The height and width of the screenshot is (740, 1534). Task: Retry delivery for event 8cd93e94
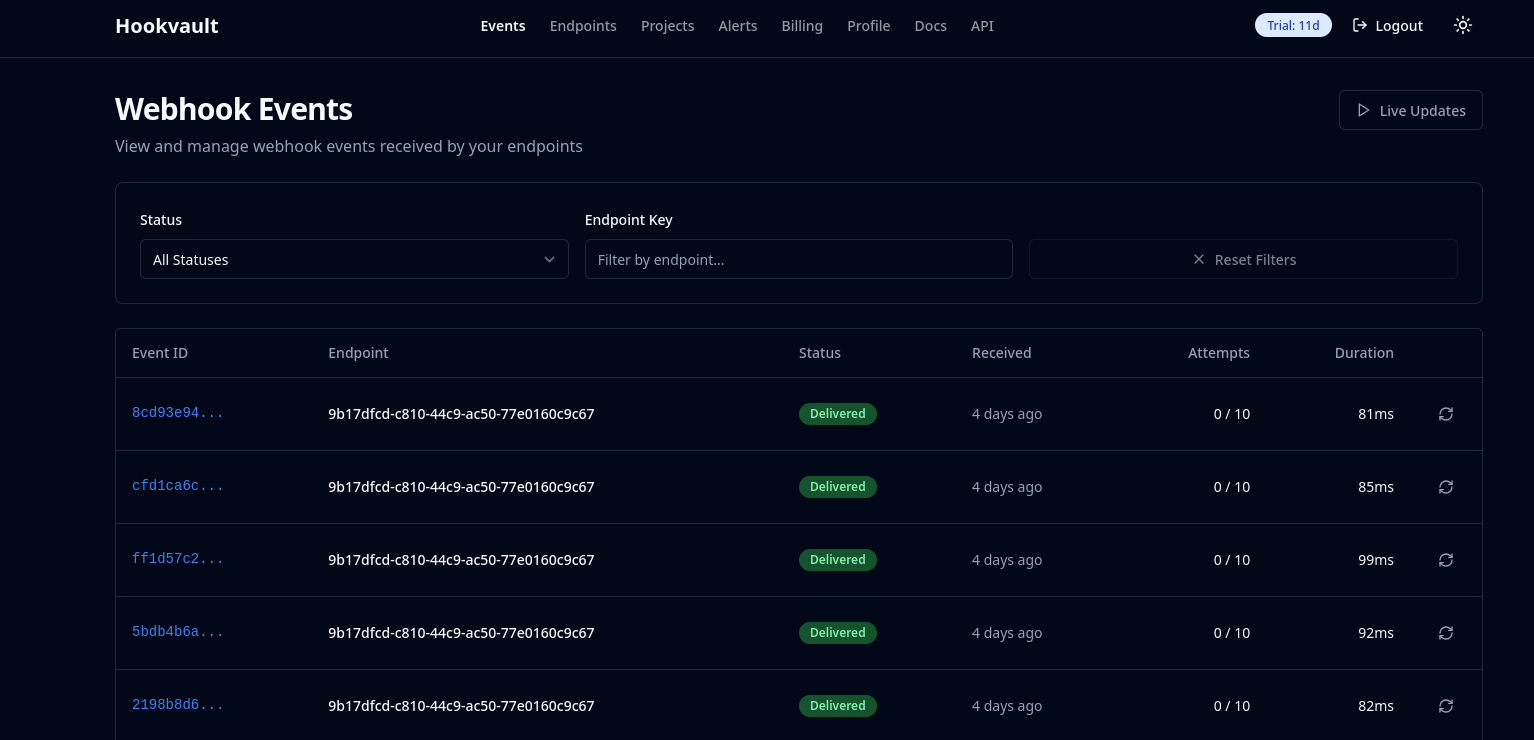(x=1446, y=413)
